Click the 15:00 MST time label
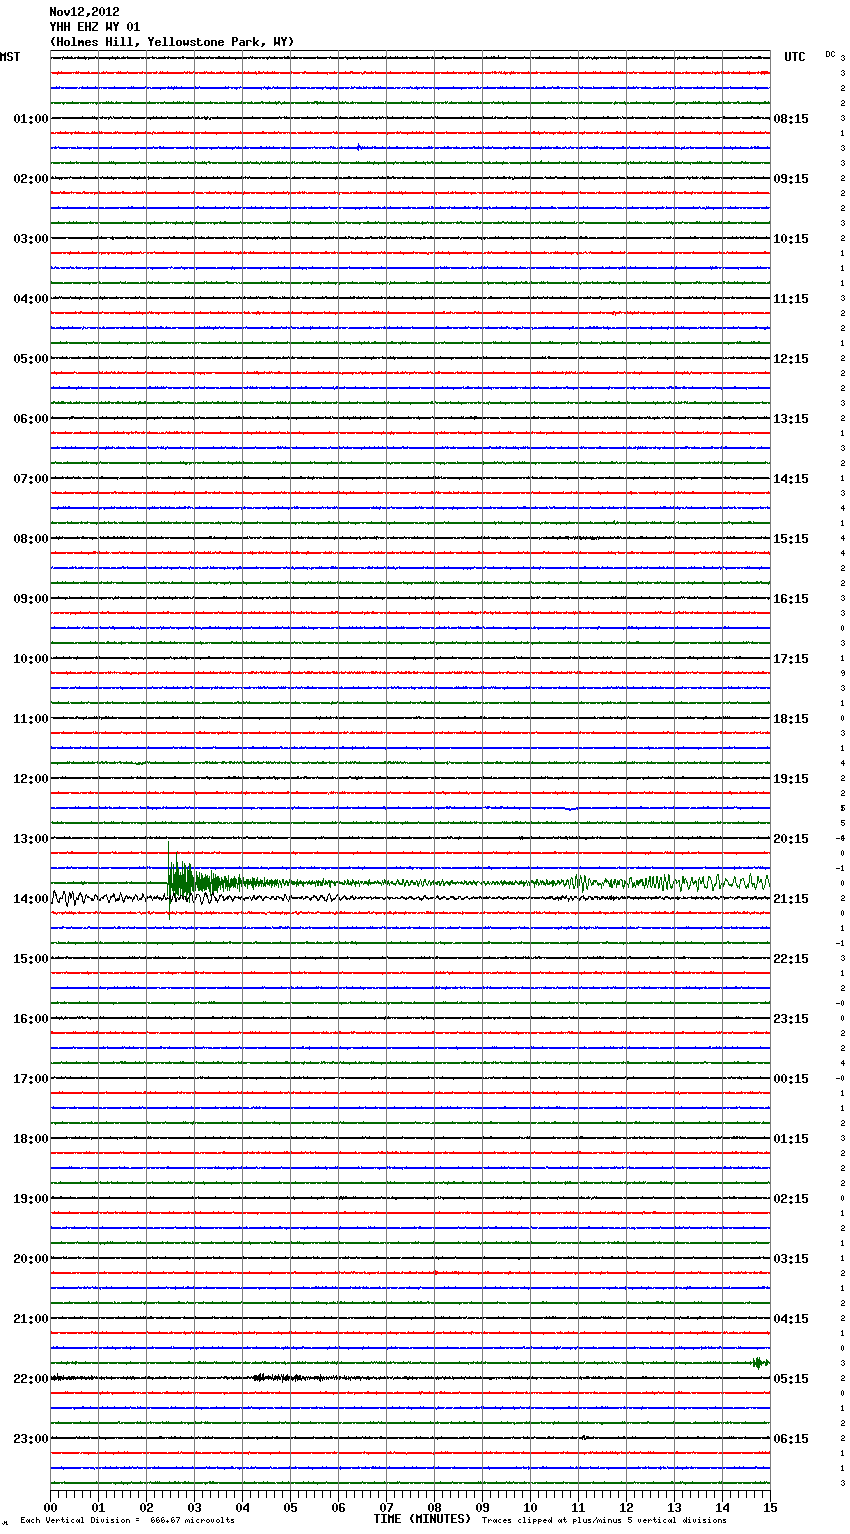 [31, 959]
